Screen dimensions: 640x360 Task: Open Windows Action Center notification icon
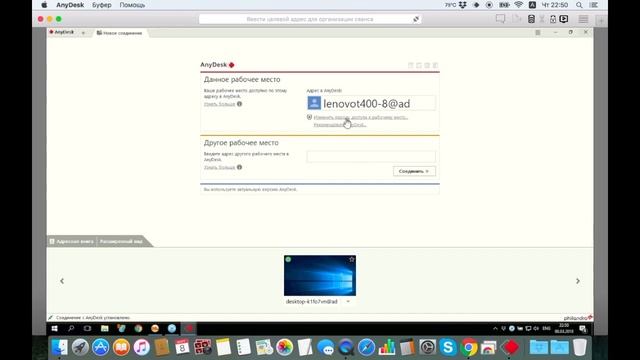(583, 329)
